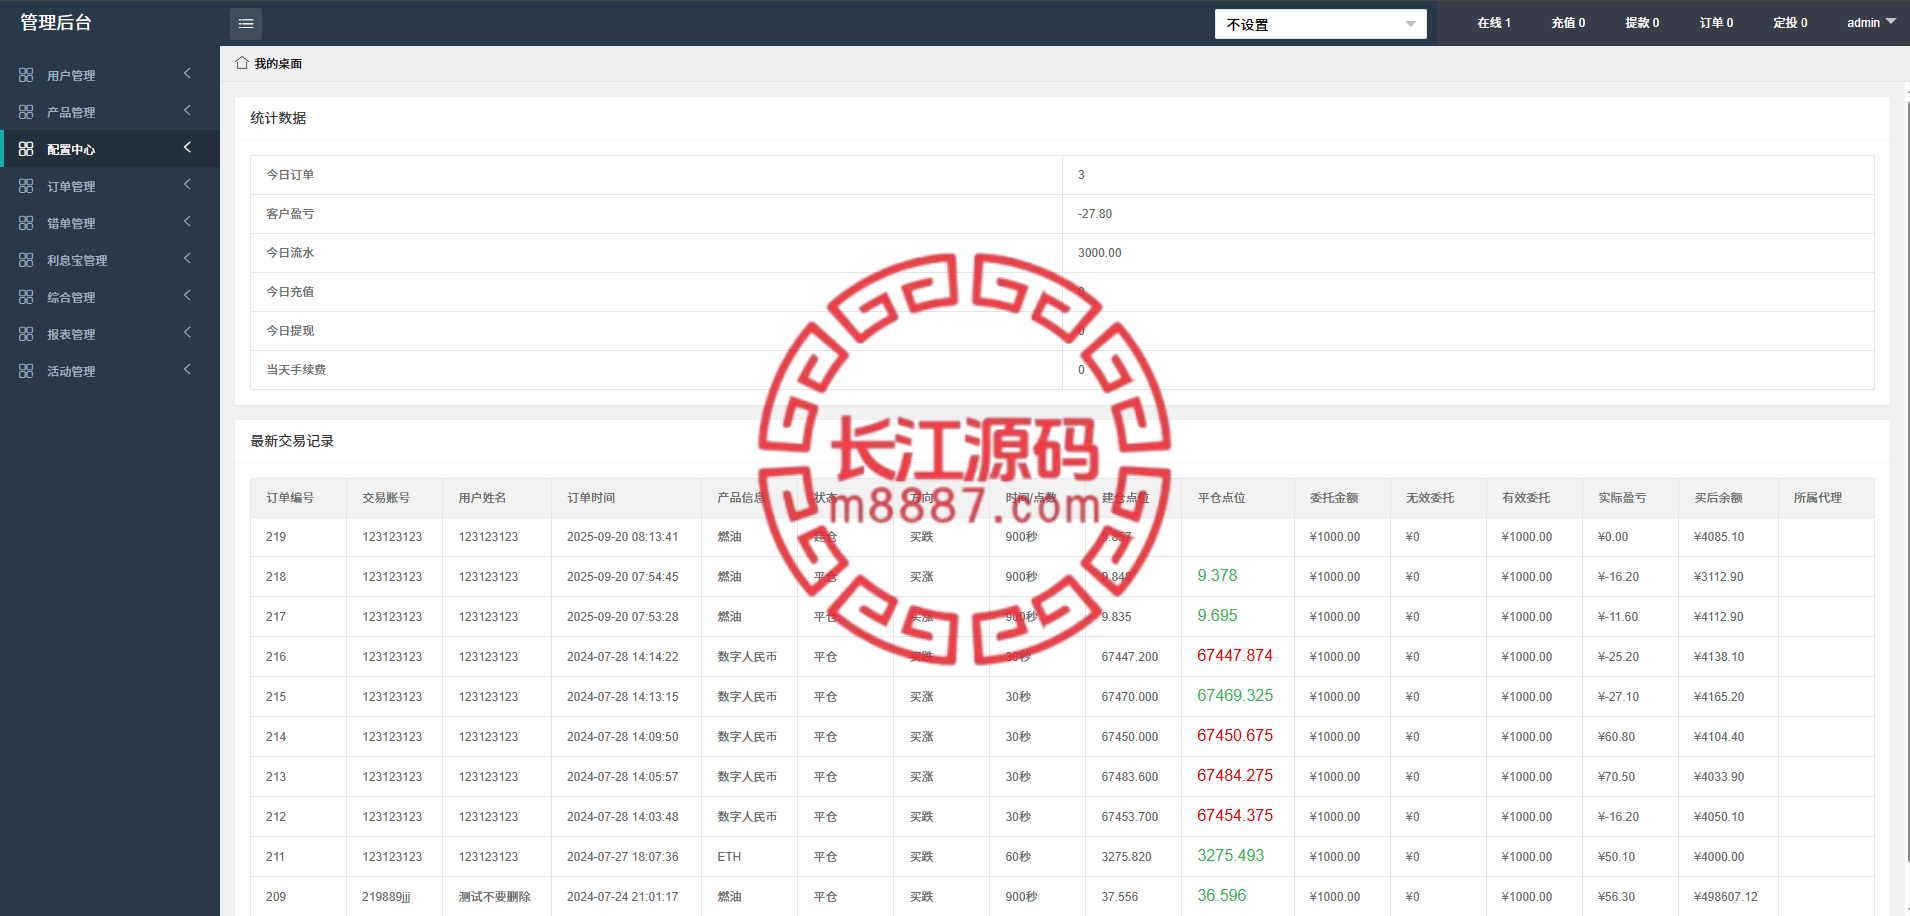1910x916 pixels.
Task: Click the 客户盈亏 value -27.80
Action: pyautogui.click(x=1095, y=214)
